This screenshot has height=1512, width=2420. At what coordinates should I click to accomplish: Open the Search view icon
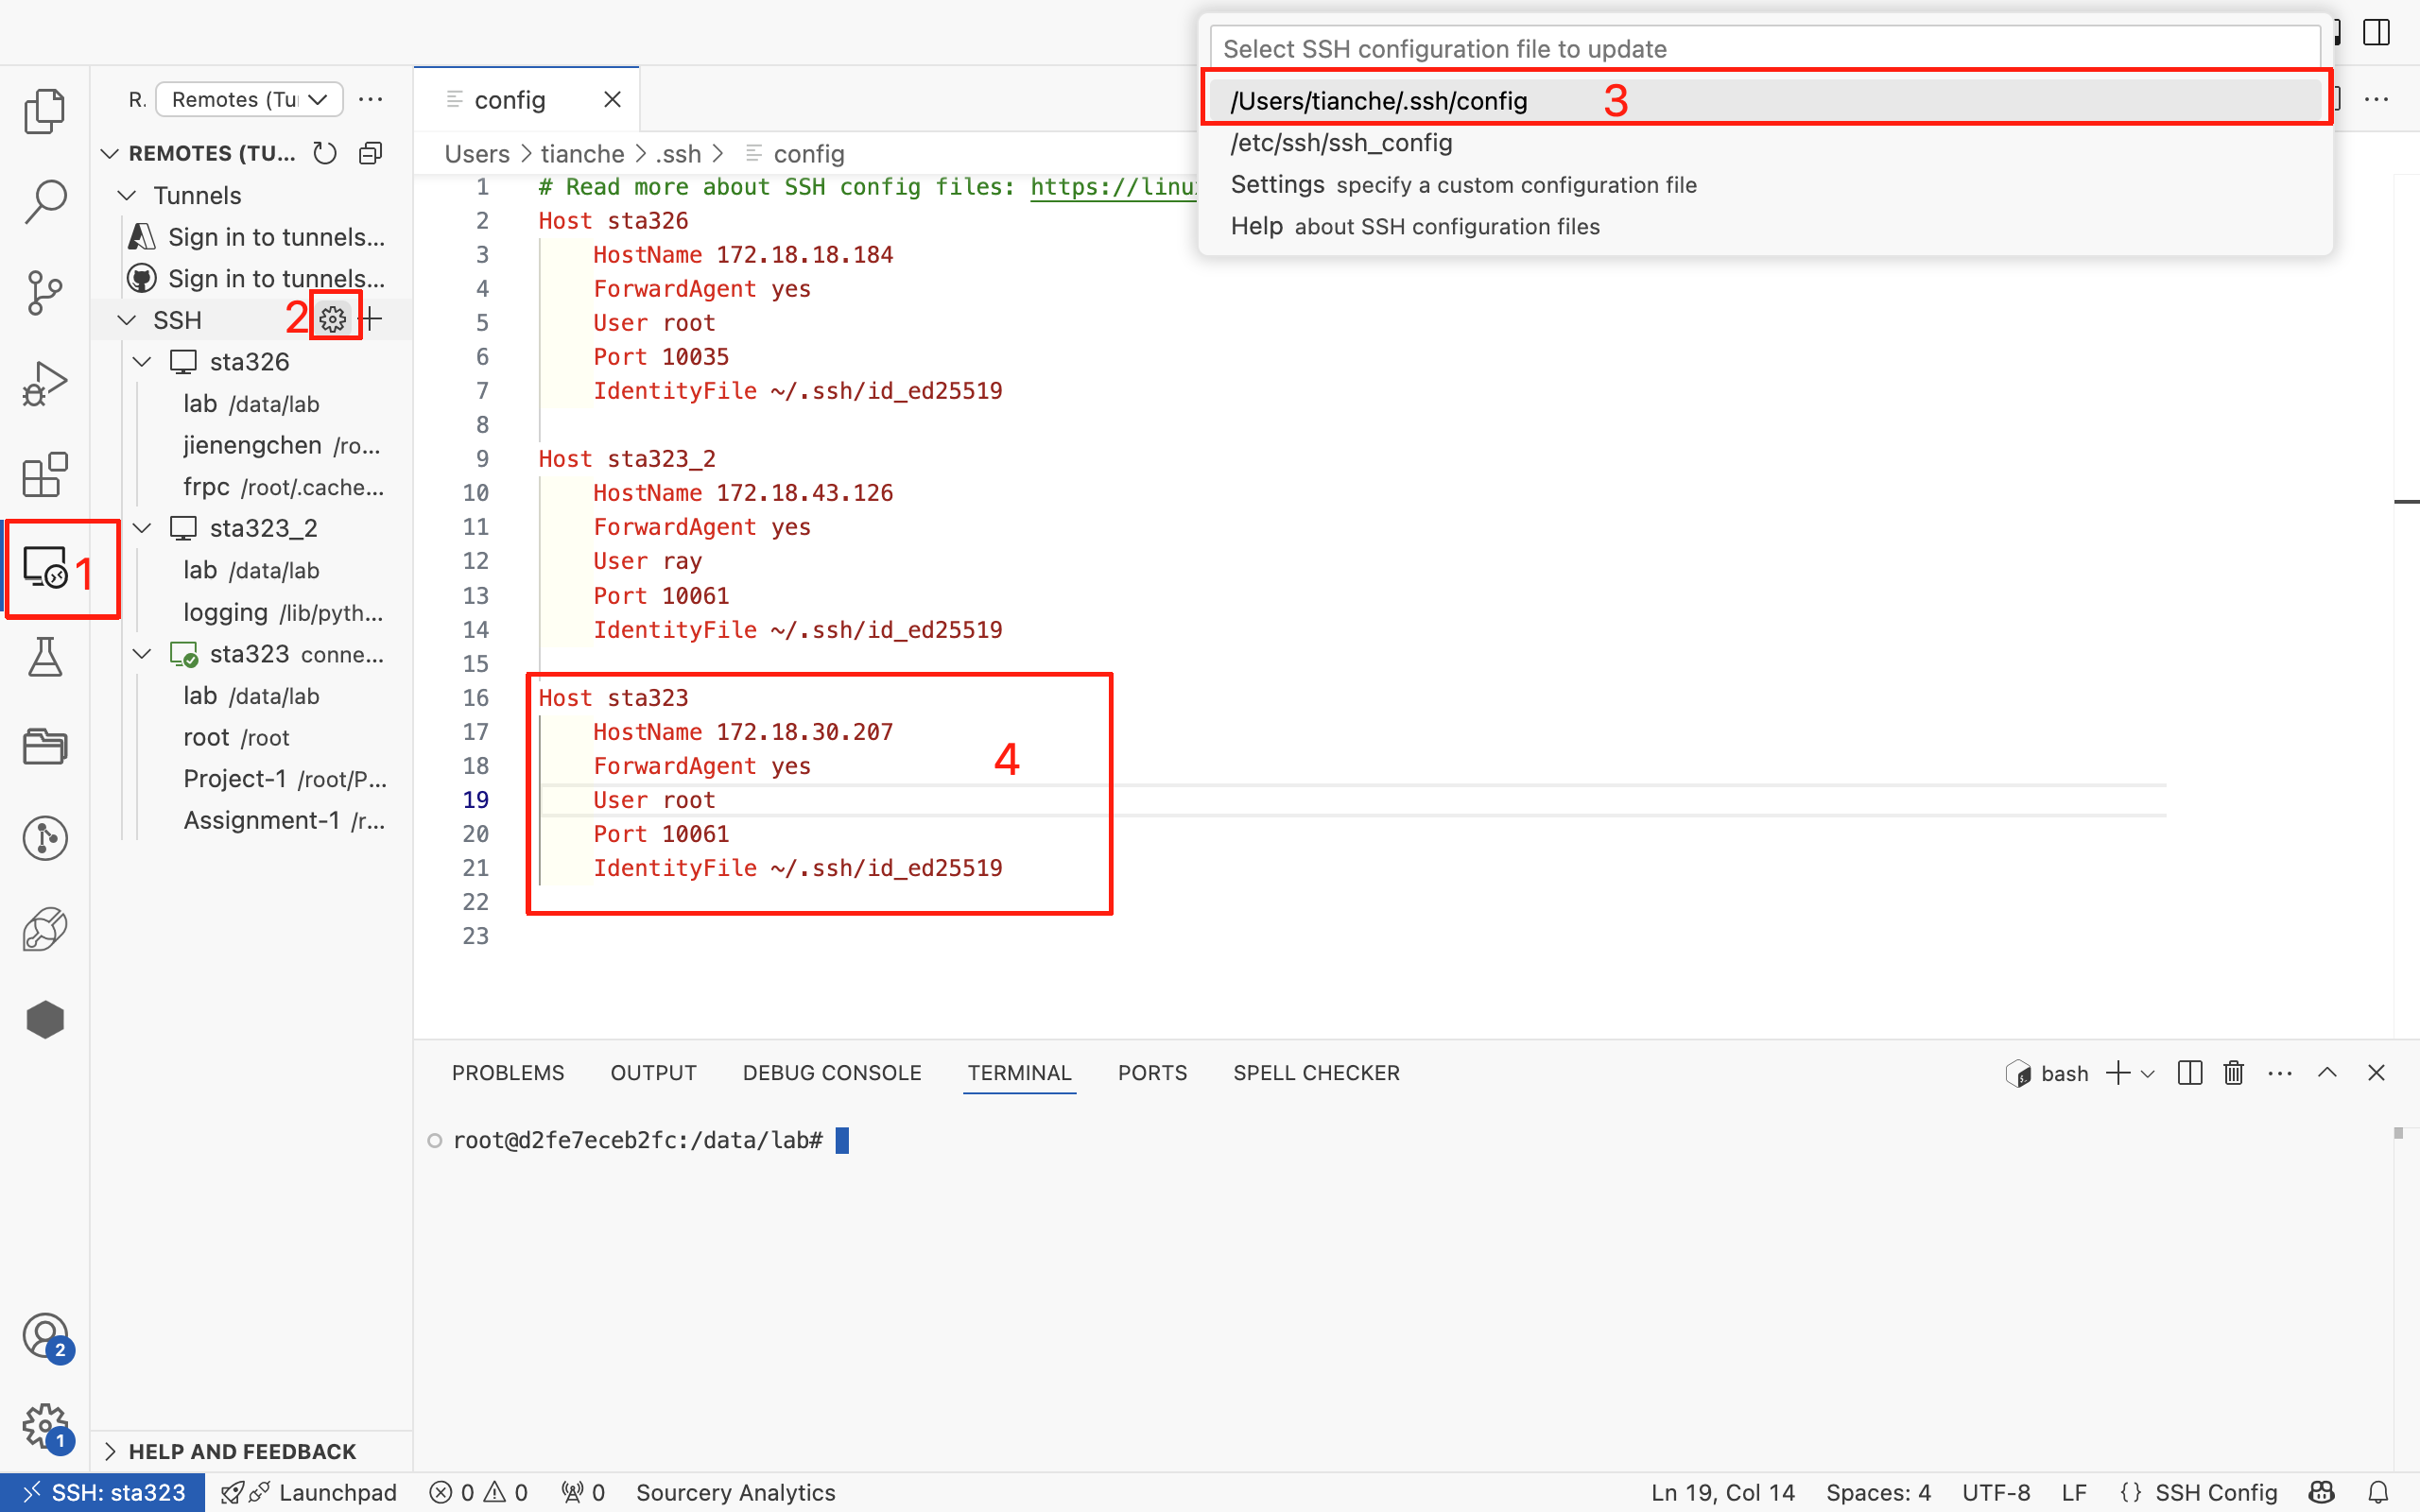click(44, 201)
